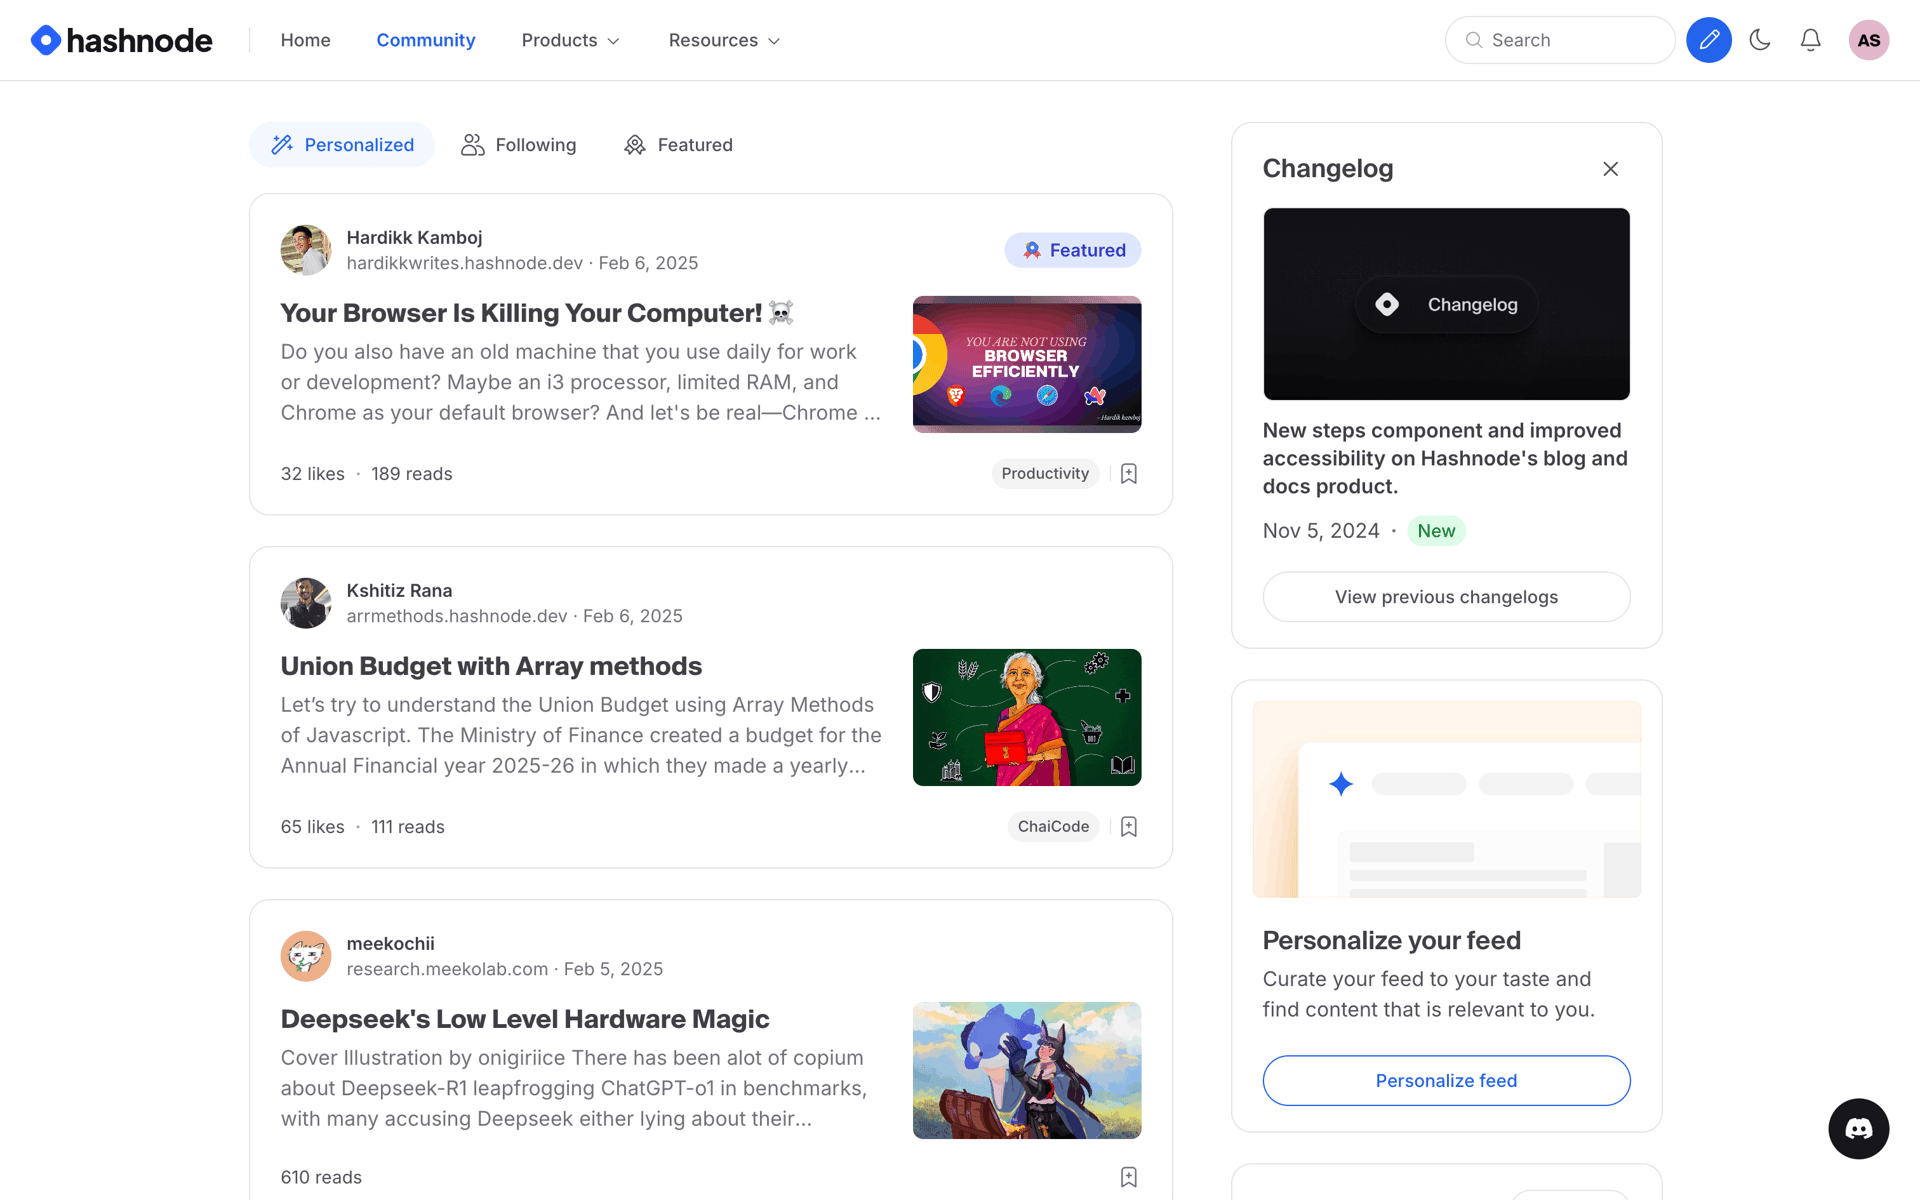Open Discord chat bubble button
The width and height of the screenshot is (1920, 1200).
point(1858,1129)
